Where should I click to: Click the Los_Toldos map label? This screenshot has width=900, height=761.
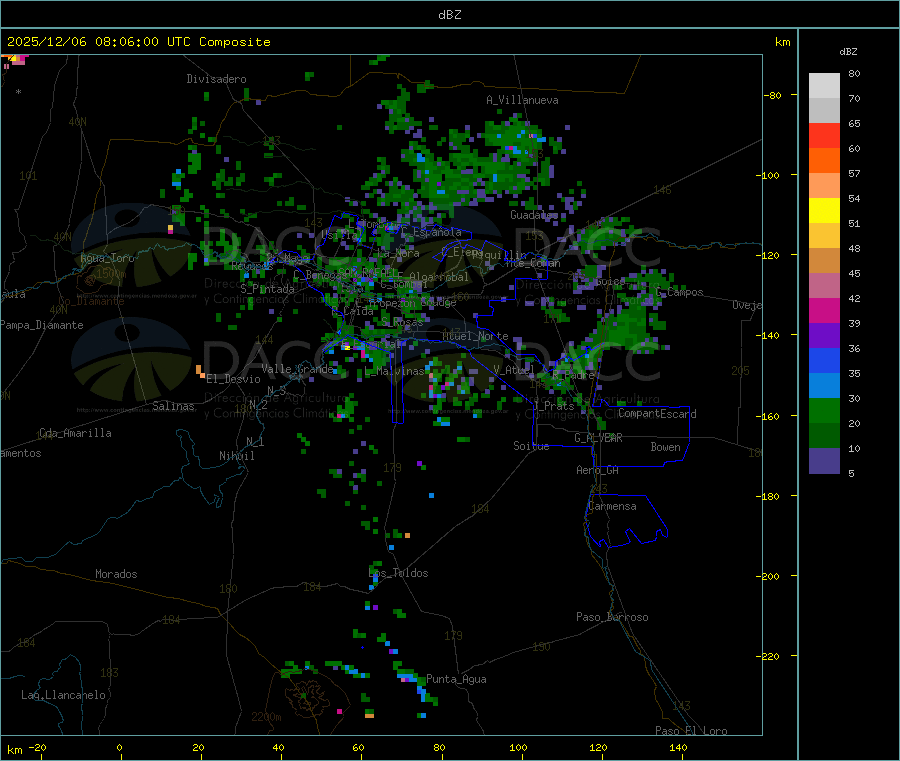398,573
